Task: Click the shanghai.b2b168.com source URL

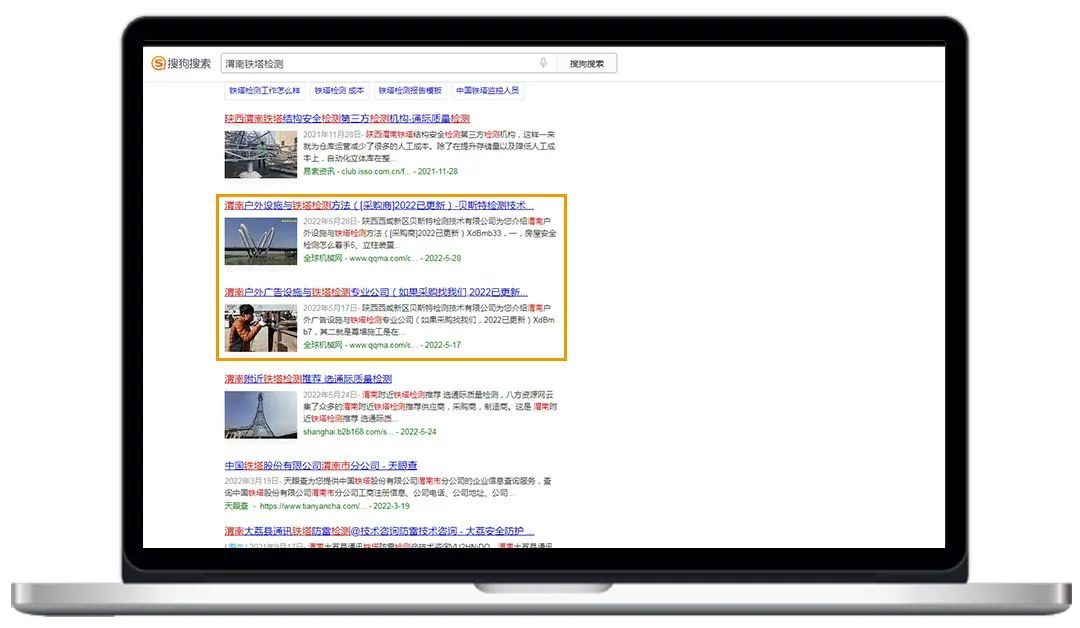Action: point(347,432)
